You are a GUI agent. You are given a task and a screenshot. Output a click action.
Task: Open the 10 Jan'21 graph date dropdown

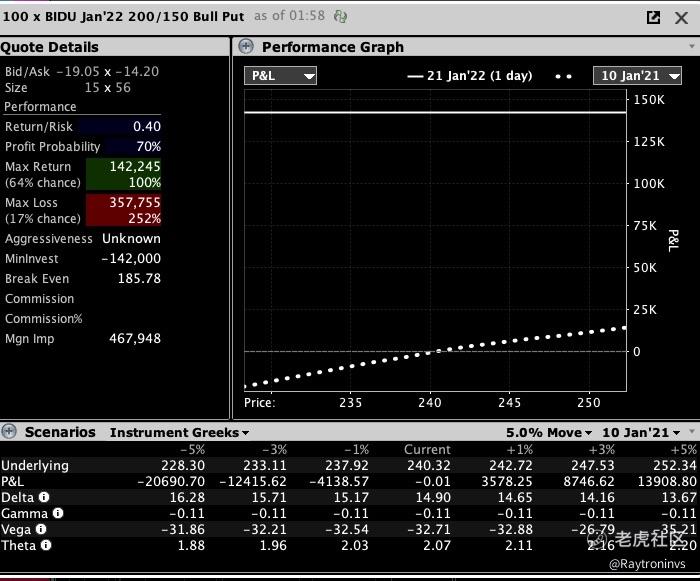click(637, 75)
